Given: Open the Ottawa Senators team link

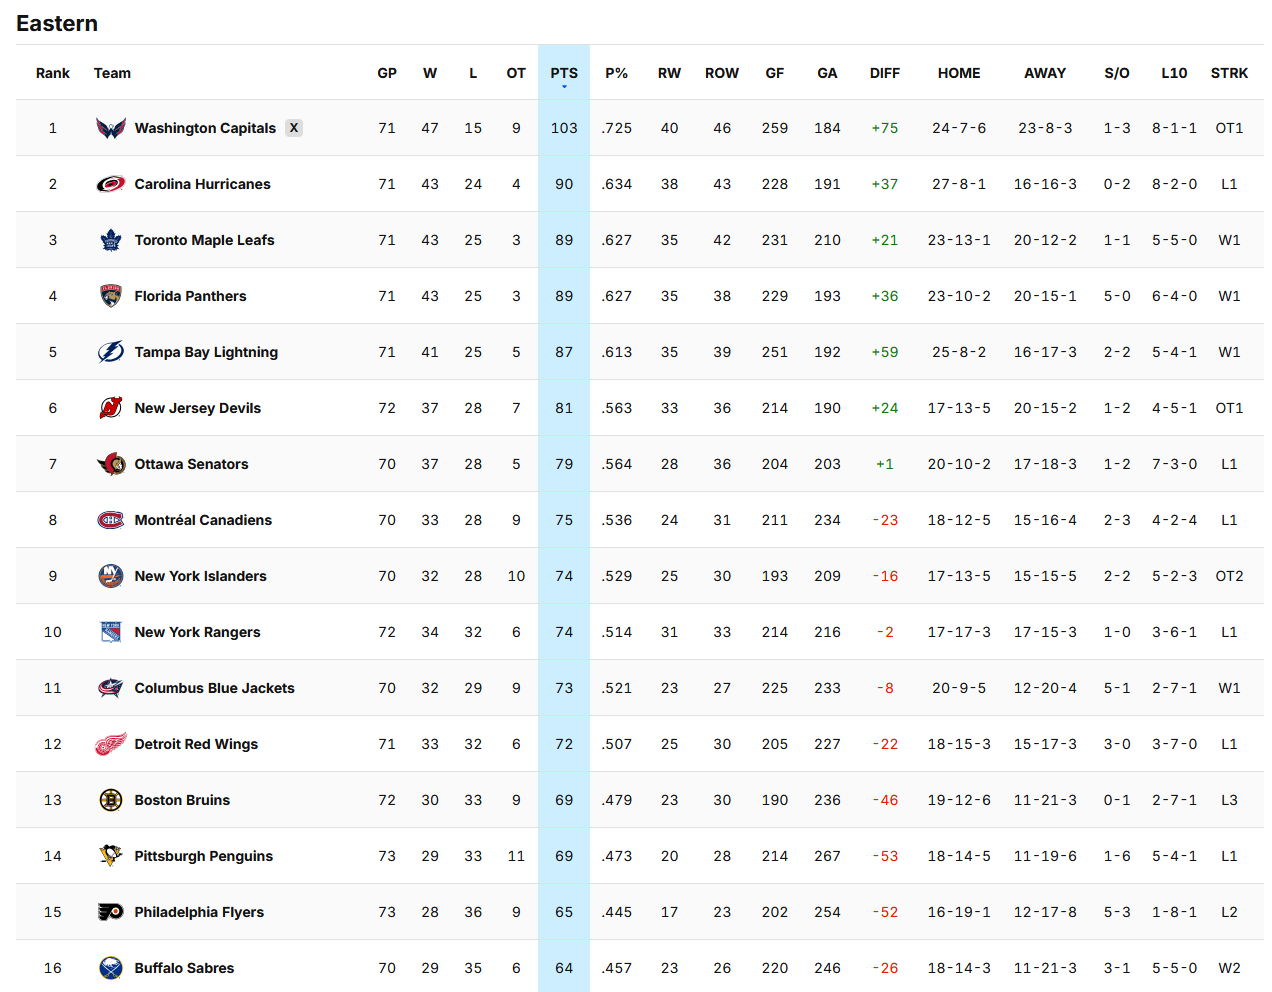Looking at the screenshot, I should [x=192, y=464].
